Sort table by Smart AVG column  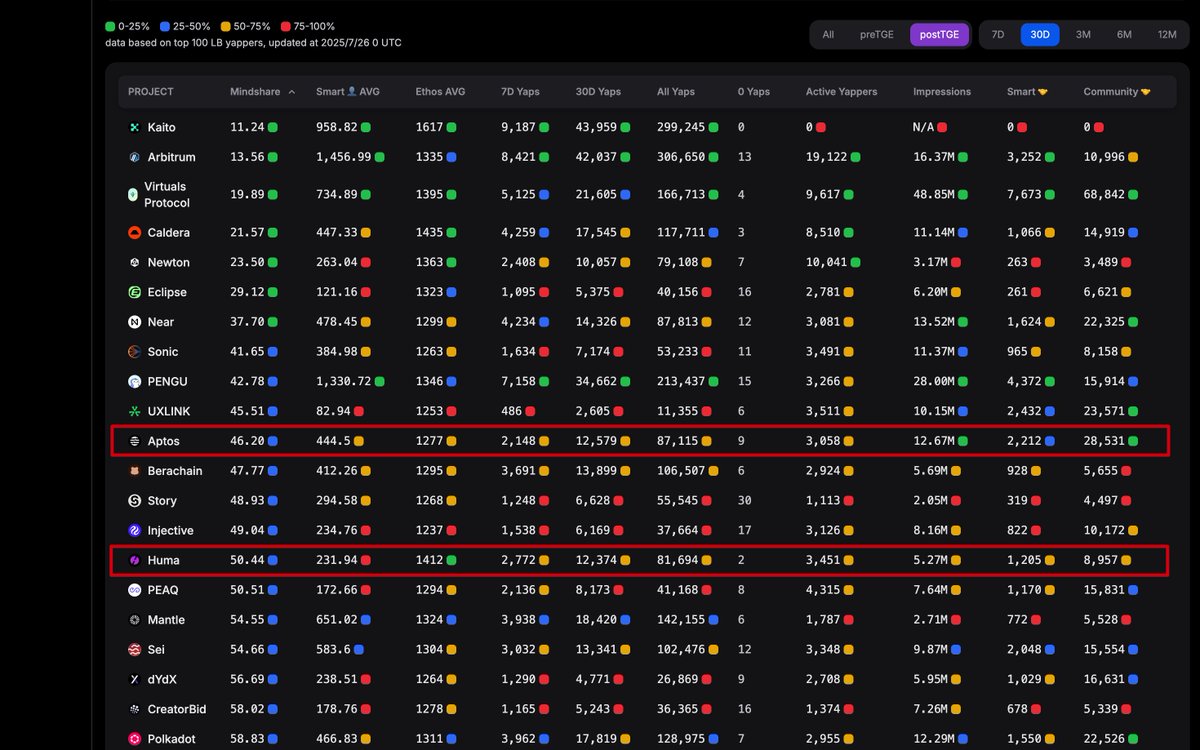[347, 92]
